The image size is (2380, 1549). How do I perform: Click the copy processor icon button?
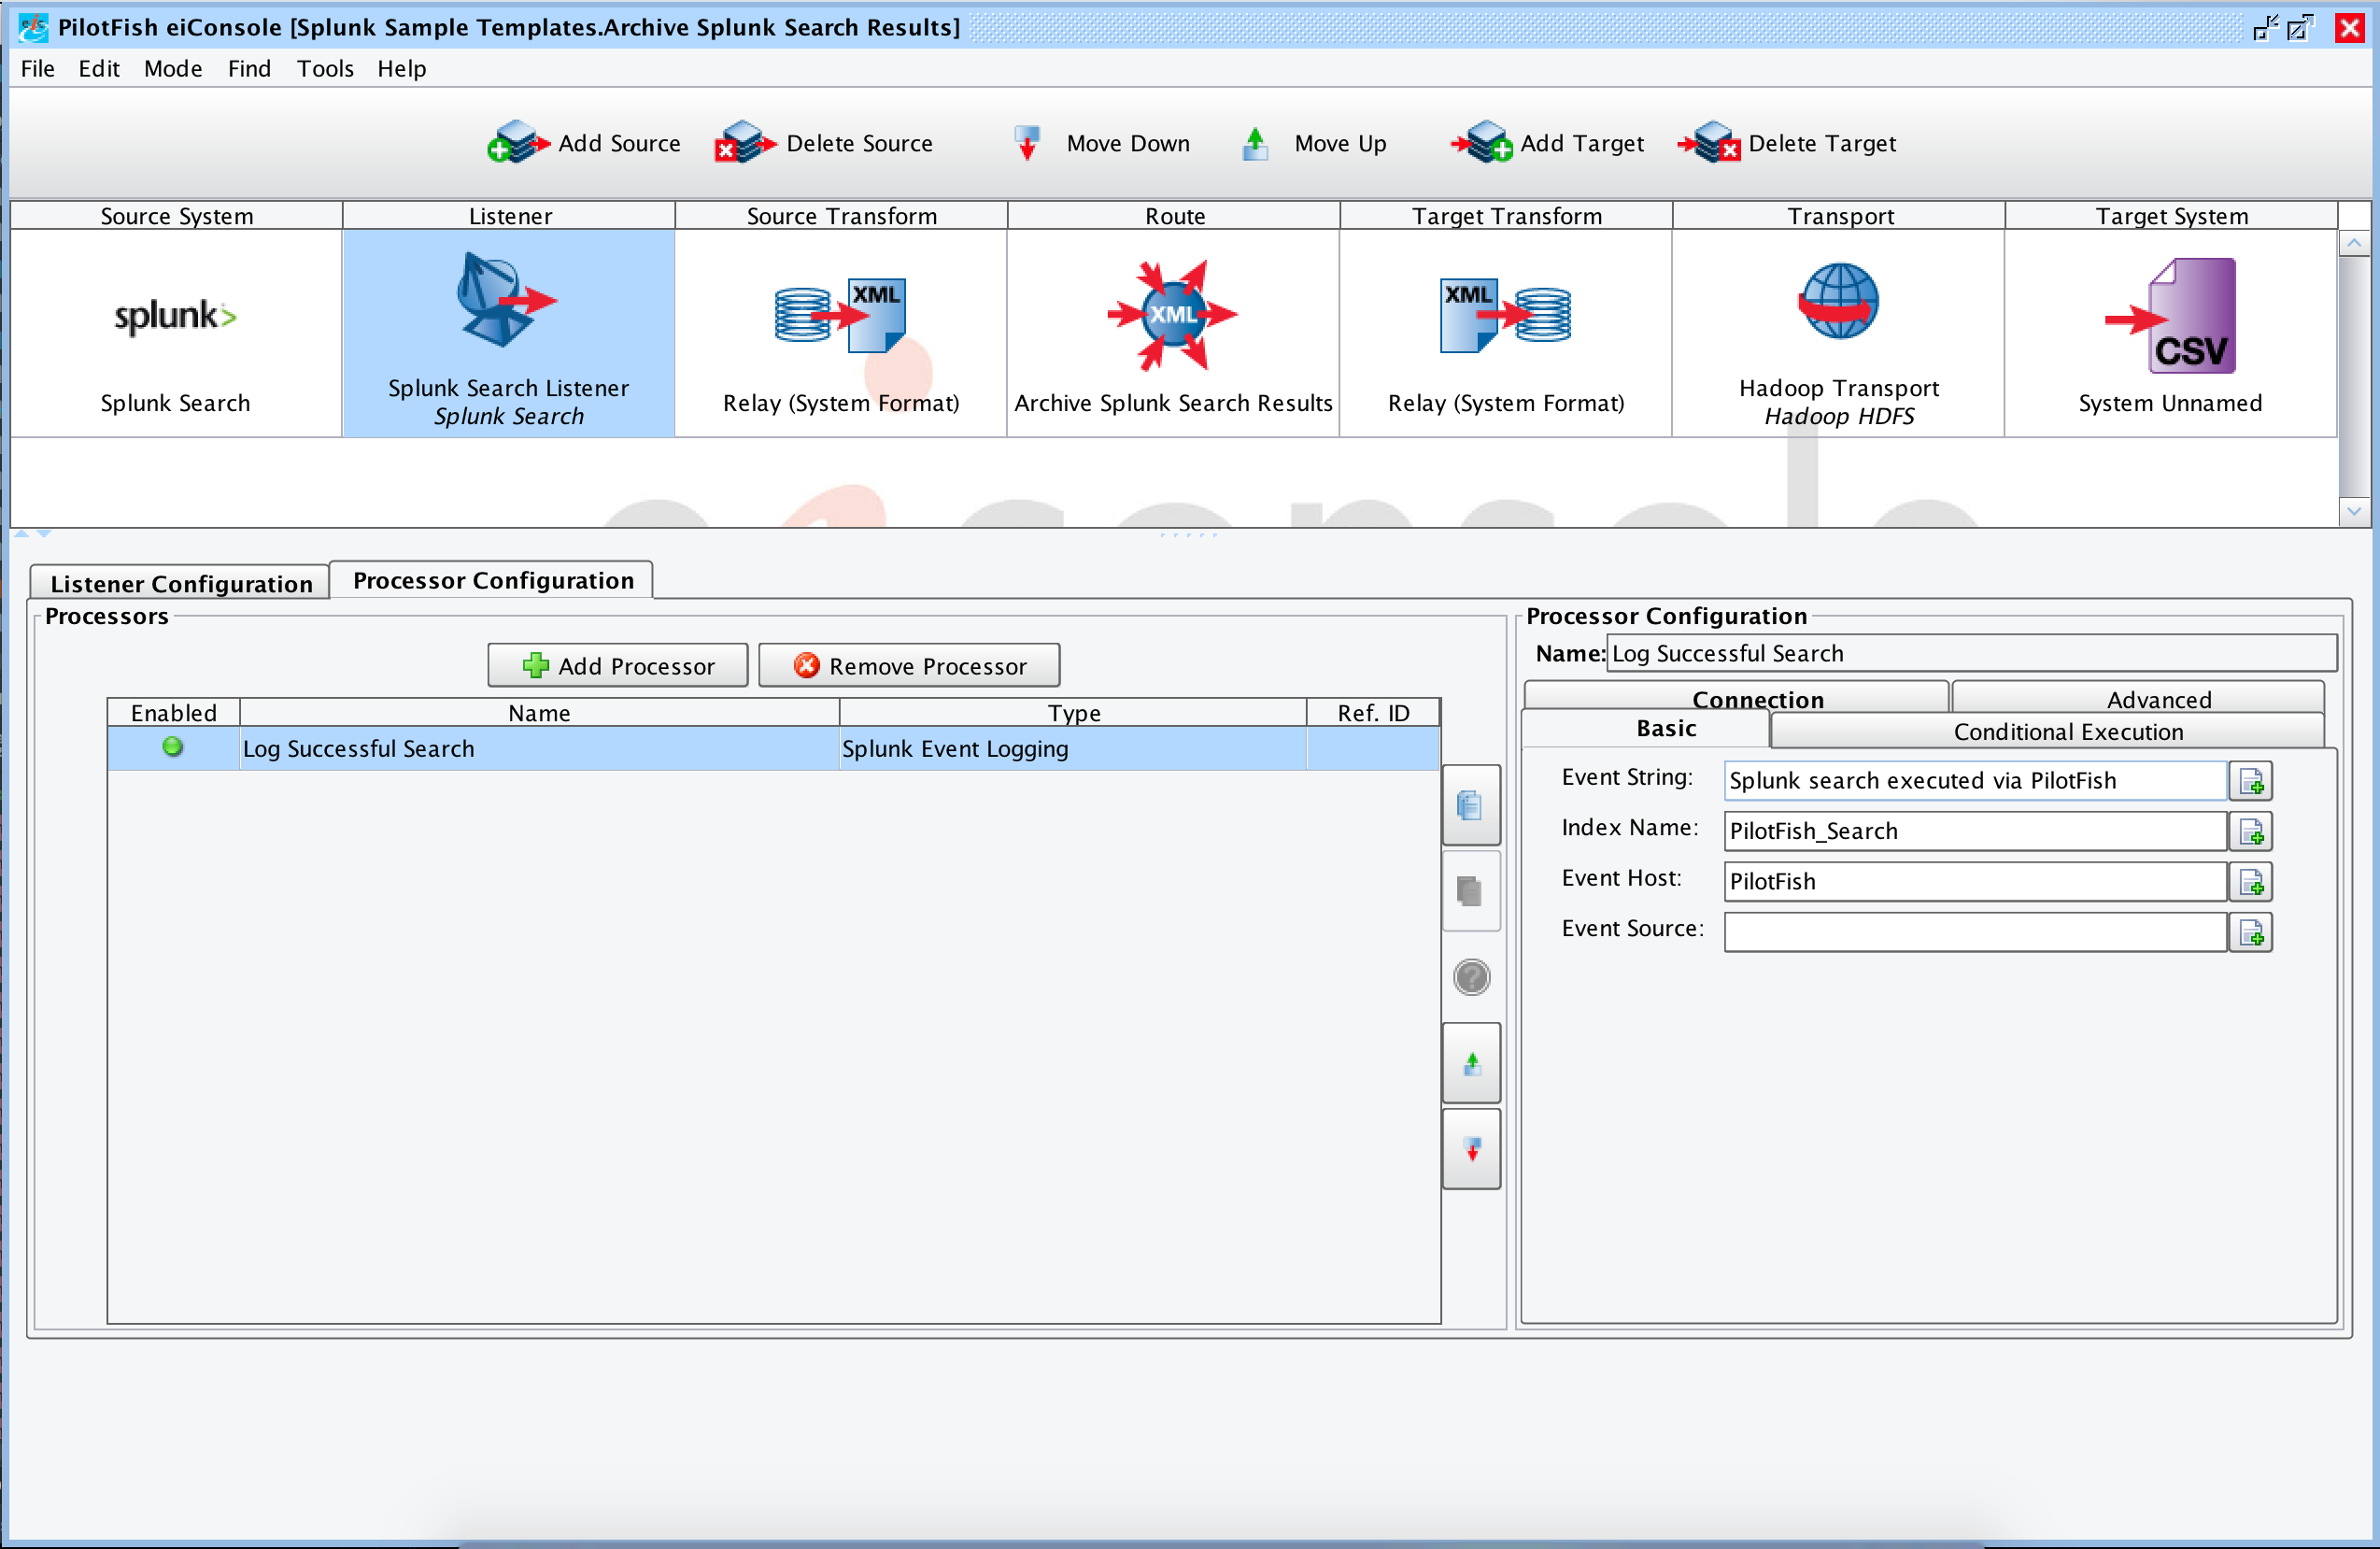1471,805
